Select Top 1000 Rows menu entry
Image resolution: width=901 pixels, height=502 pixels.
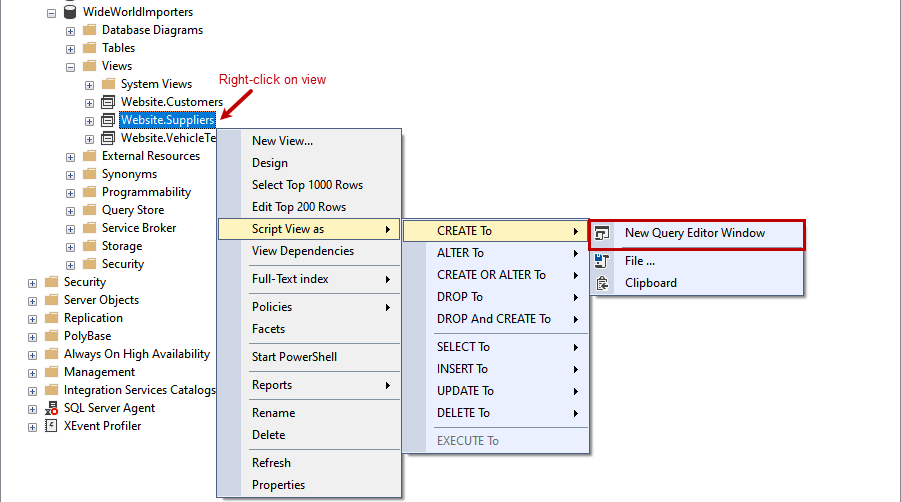click(x=309, y=185)
